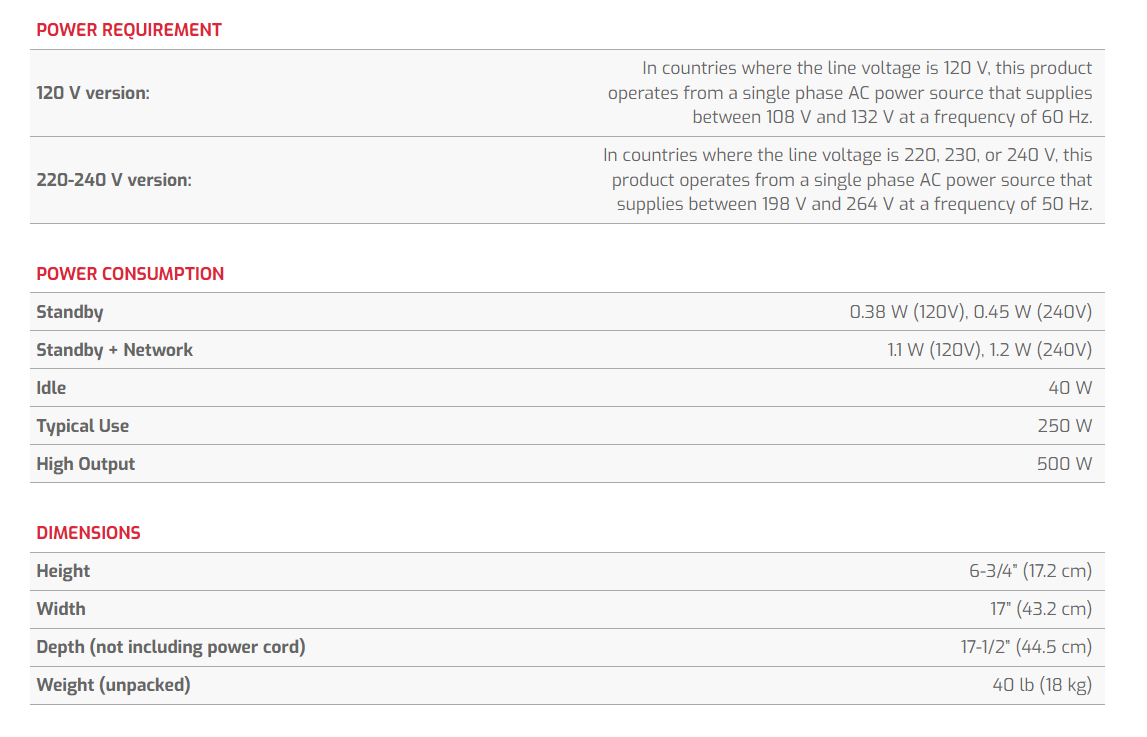The width and height of the screenshot is (1147, 737).
Task: Click the 120 V line voltage description text
Action: point(850,93)
